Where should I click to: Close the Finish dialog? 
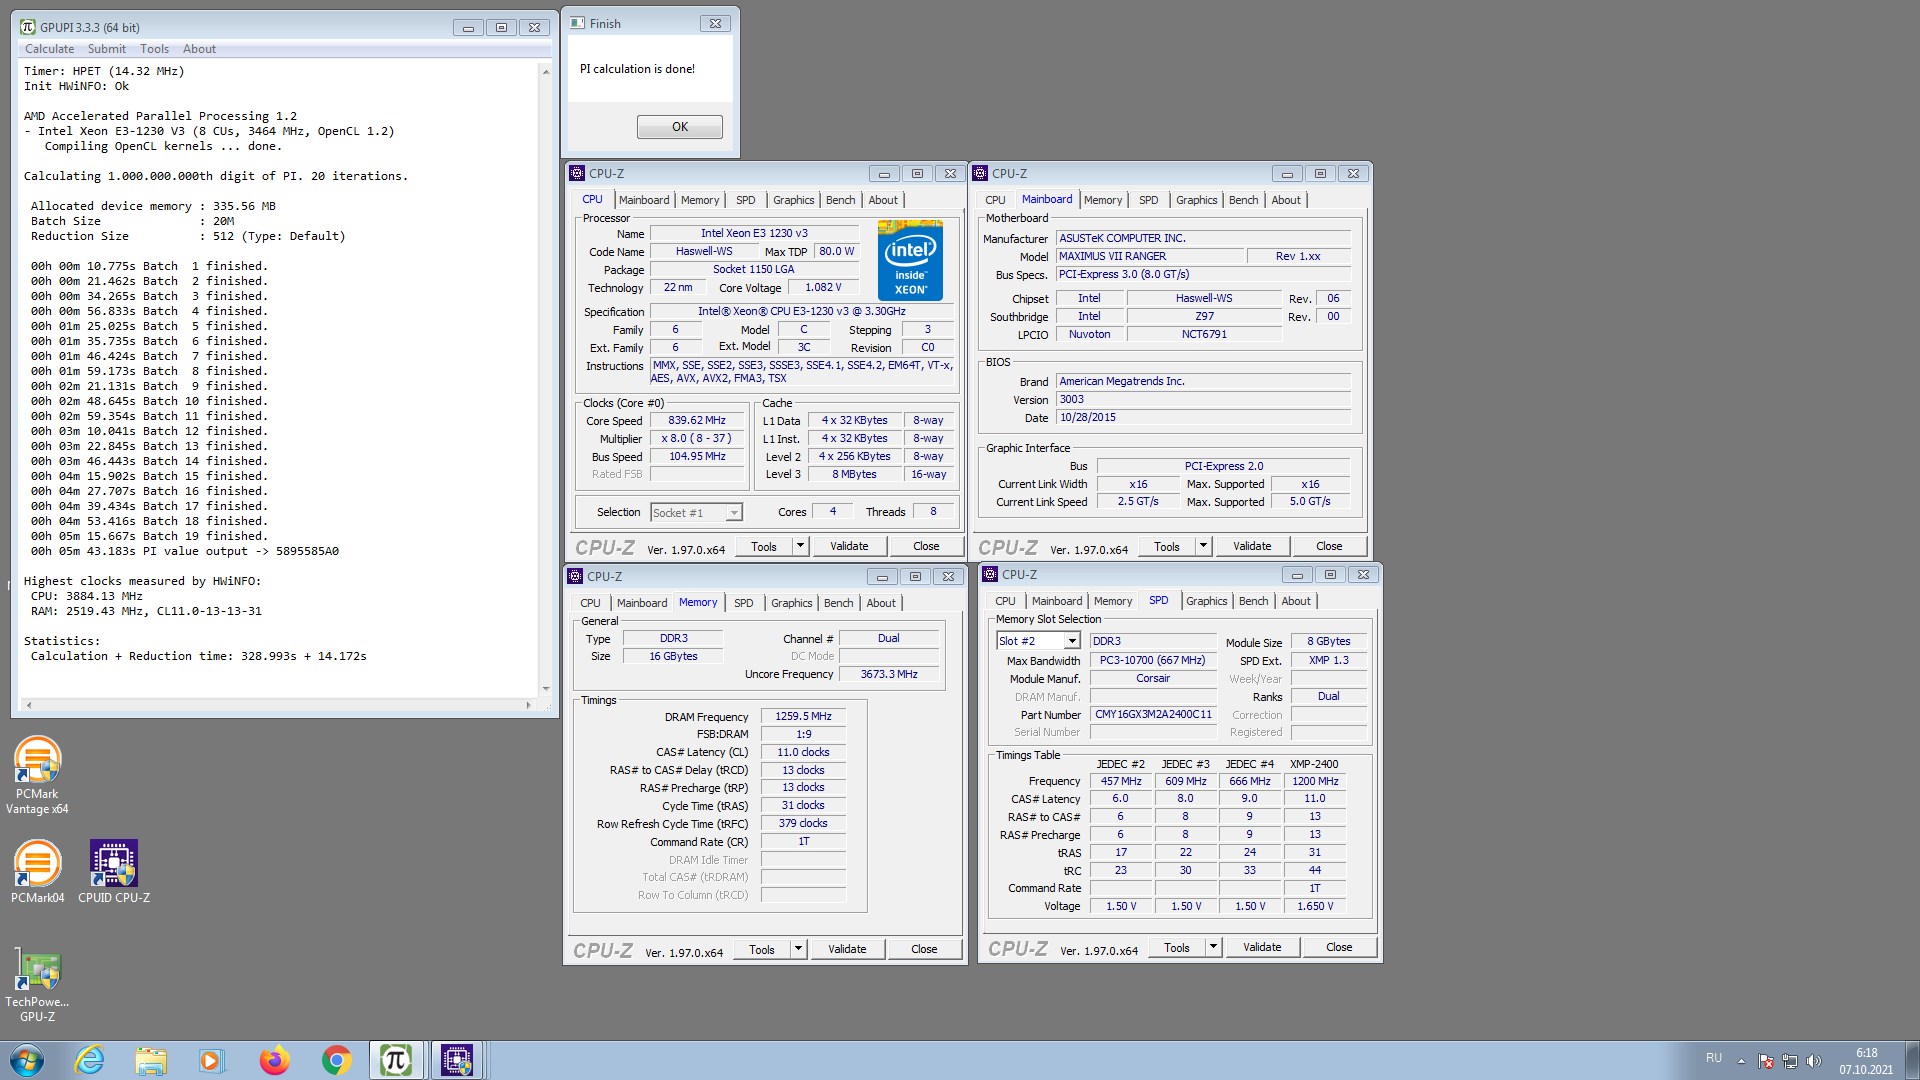(x=715, y=24)
